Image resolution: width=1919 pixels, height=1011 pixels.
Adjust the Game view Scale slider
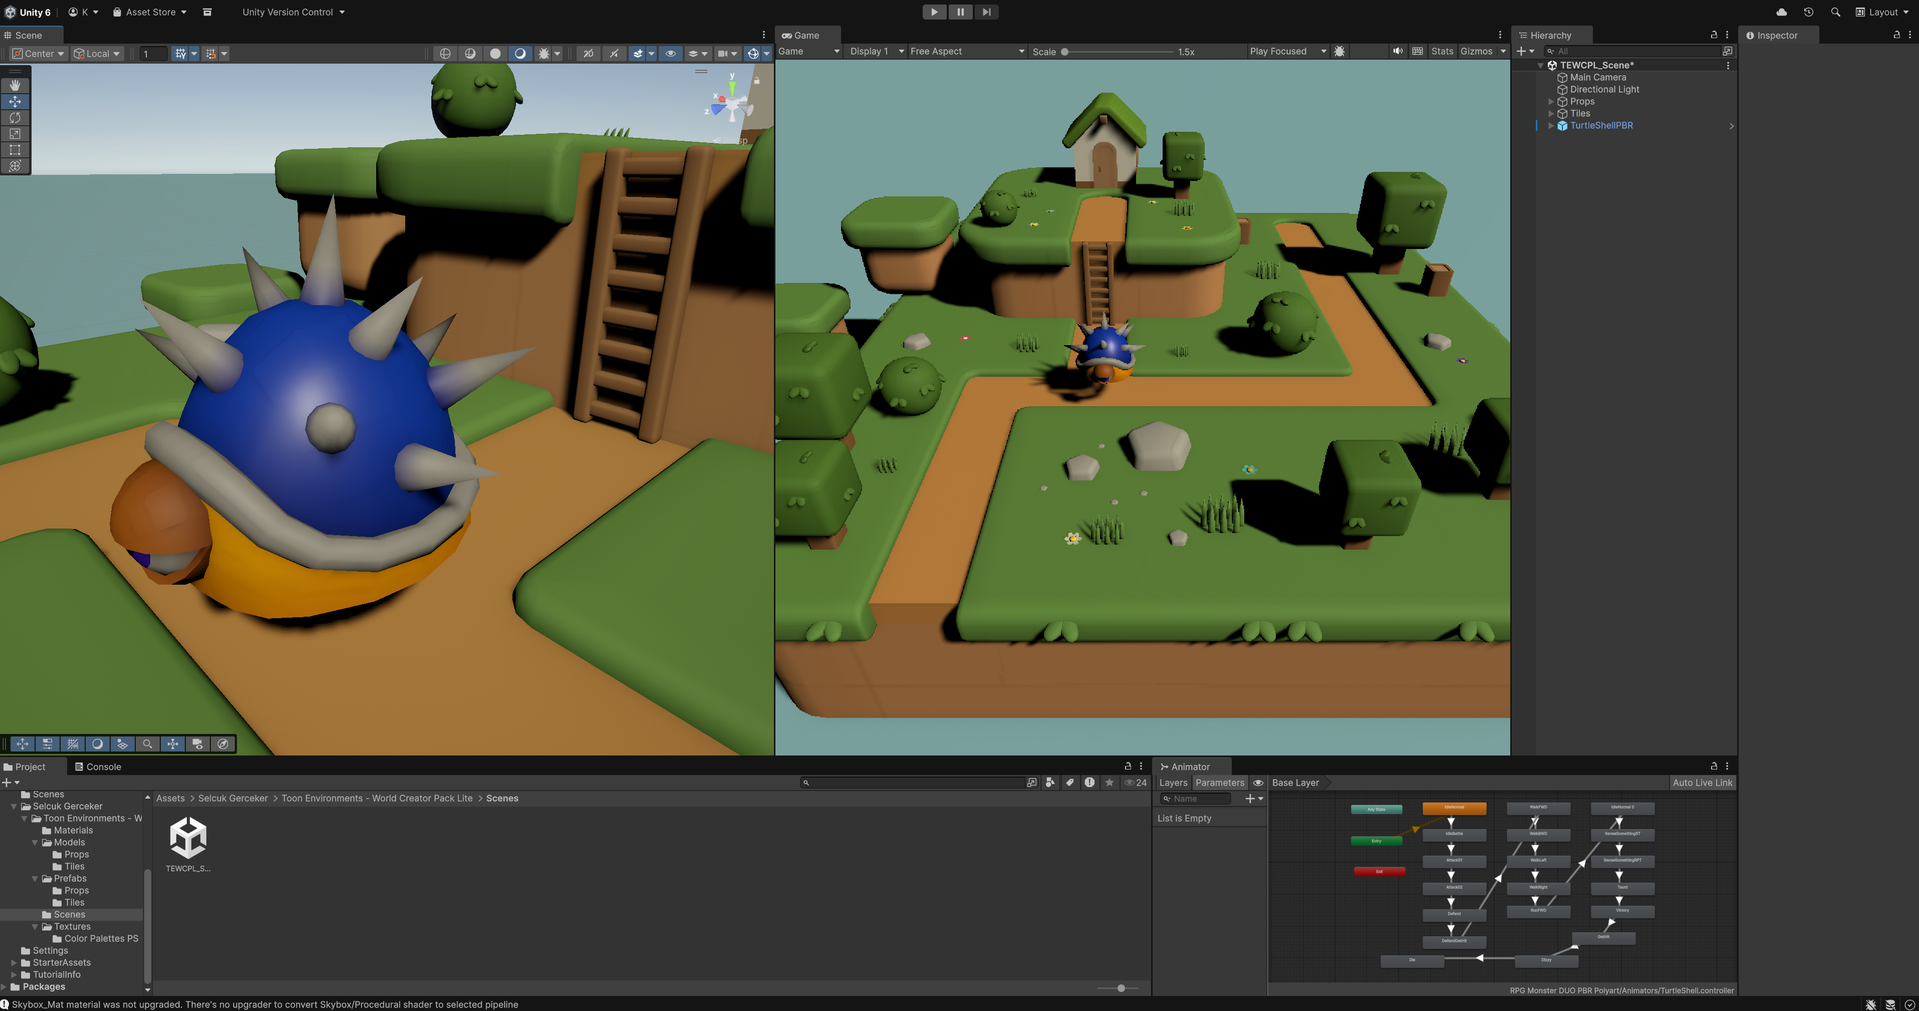coord(1065,51)
